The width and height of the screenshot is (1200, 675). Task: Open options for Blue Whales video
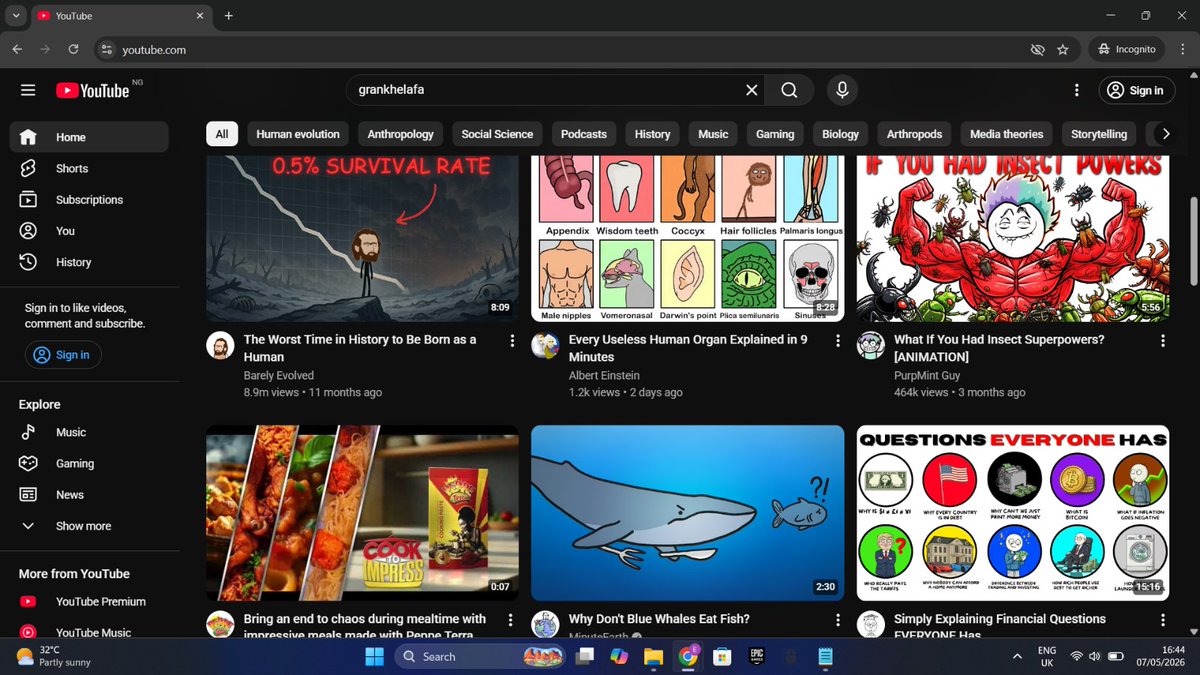tap(838, 620)
